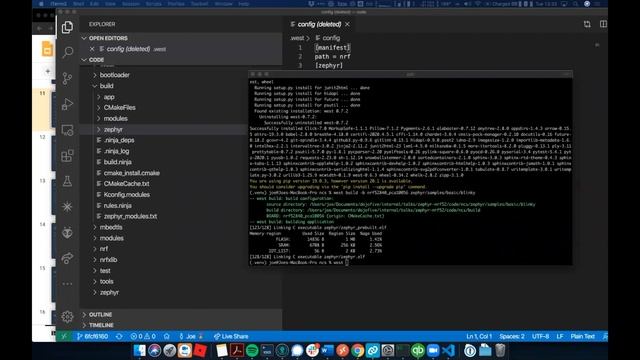The width and height of the screenshot is (640, 360).
Task: Click the remote window indicator in status bar
Action: pos(64,336)
